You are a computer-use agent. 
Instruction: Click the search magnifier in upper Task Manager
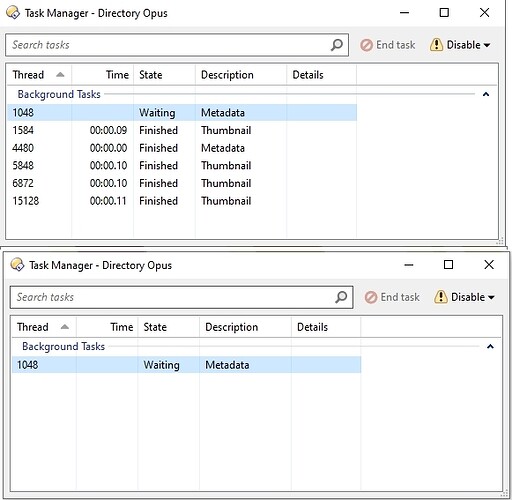337,45
